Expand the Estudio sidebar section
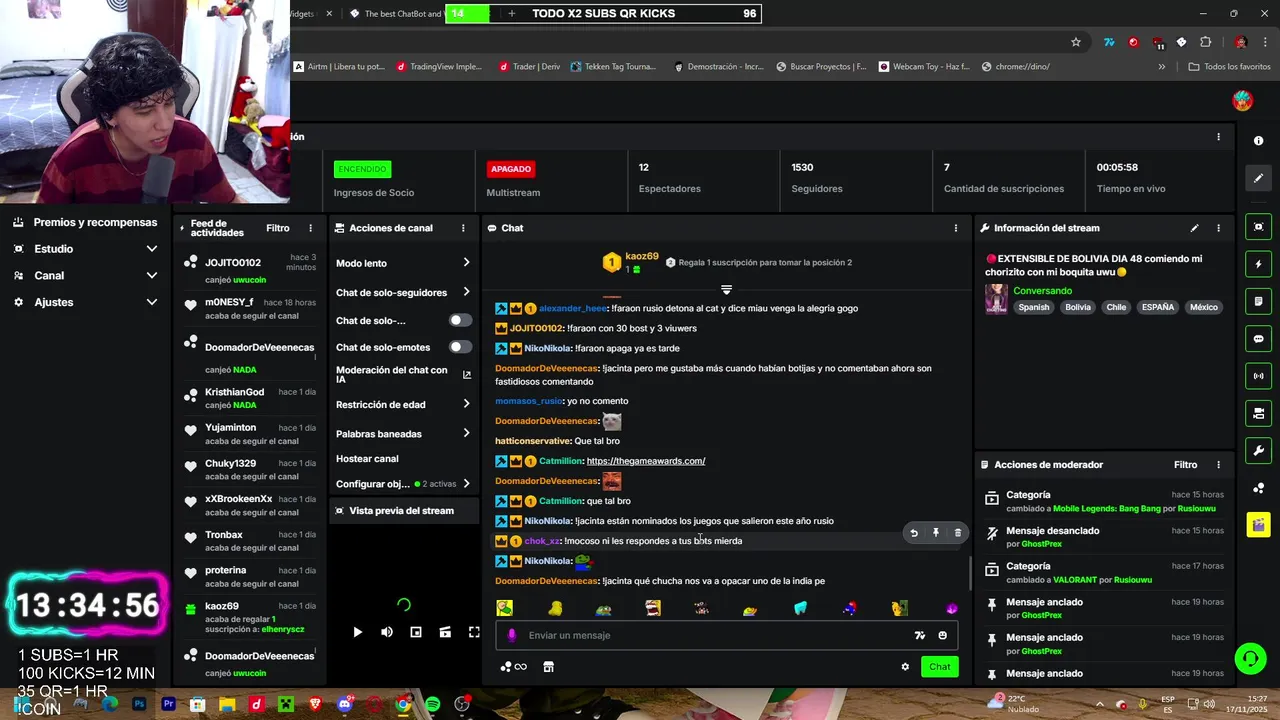The image size is (1280, 720). click(x=84, y=249)
